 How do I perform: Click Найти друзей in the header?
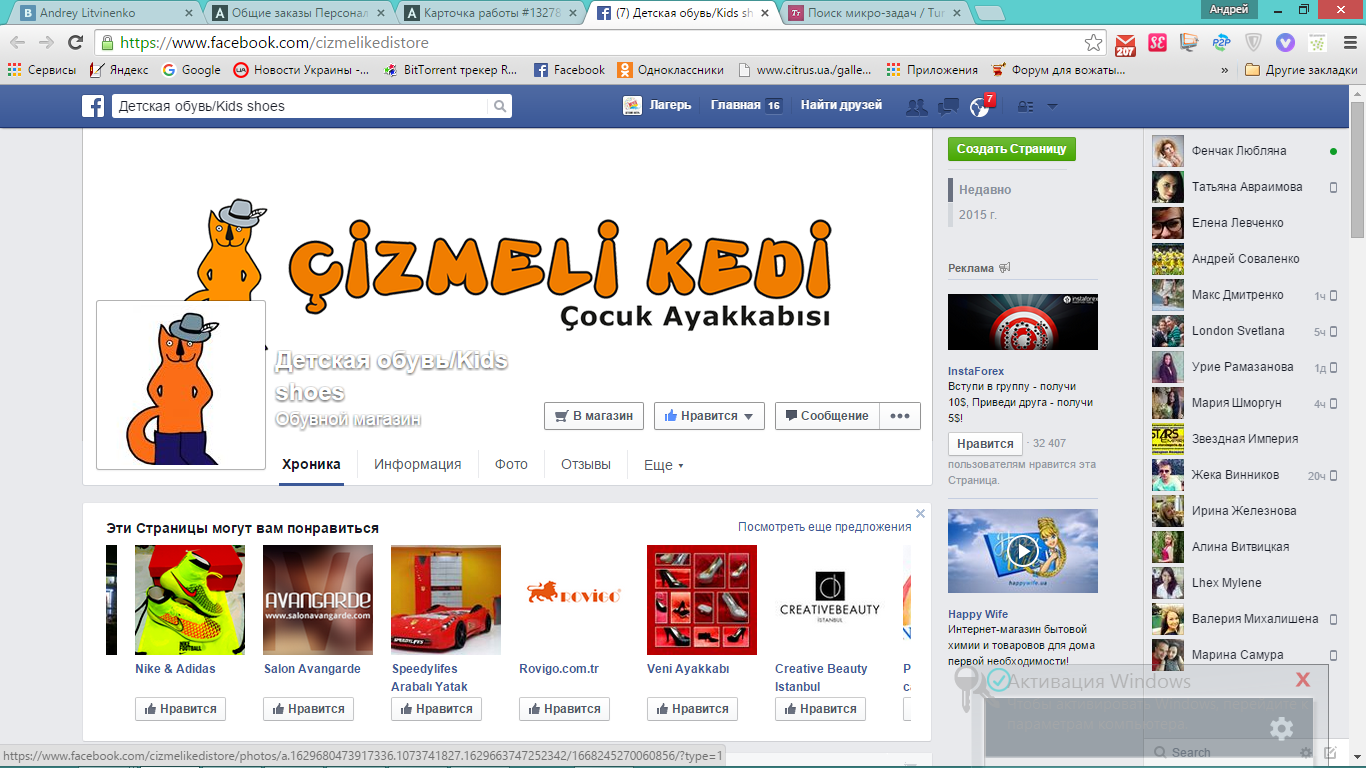click(x=841, y=105)
